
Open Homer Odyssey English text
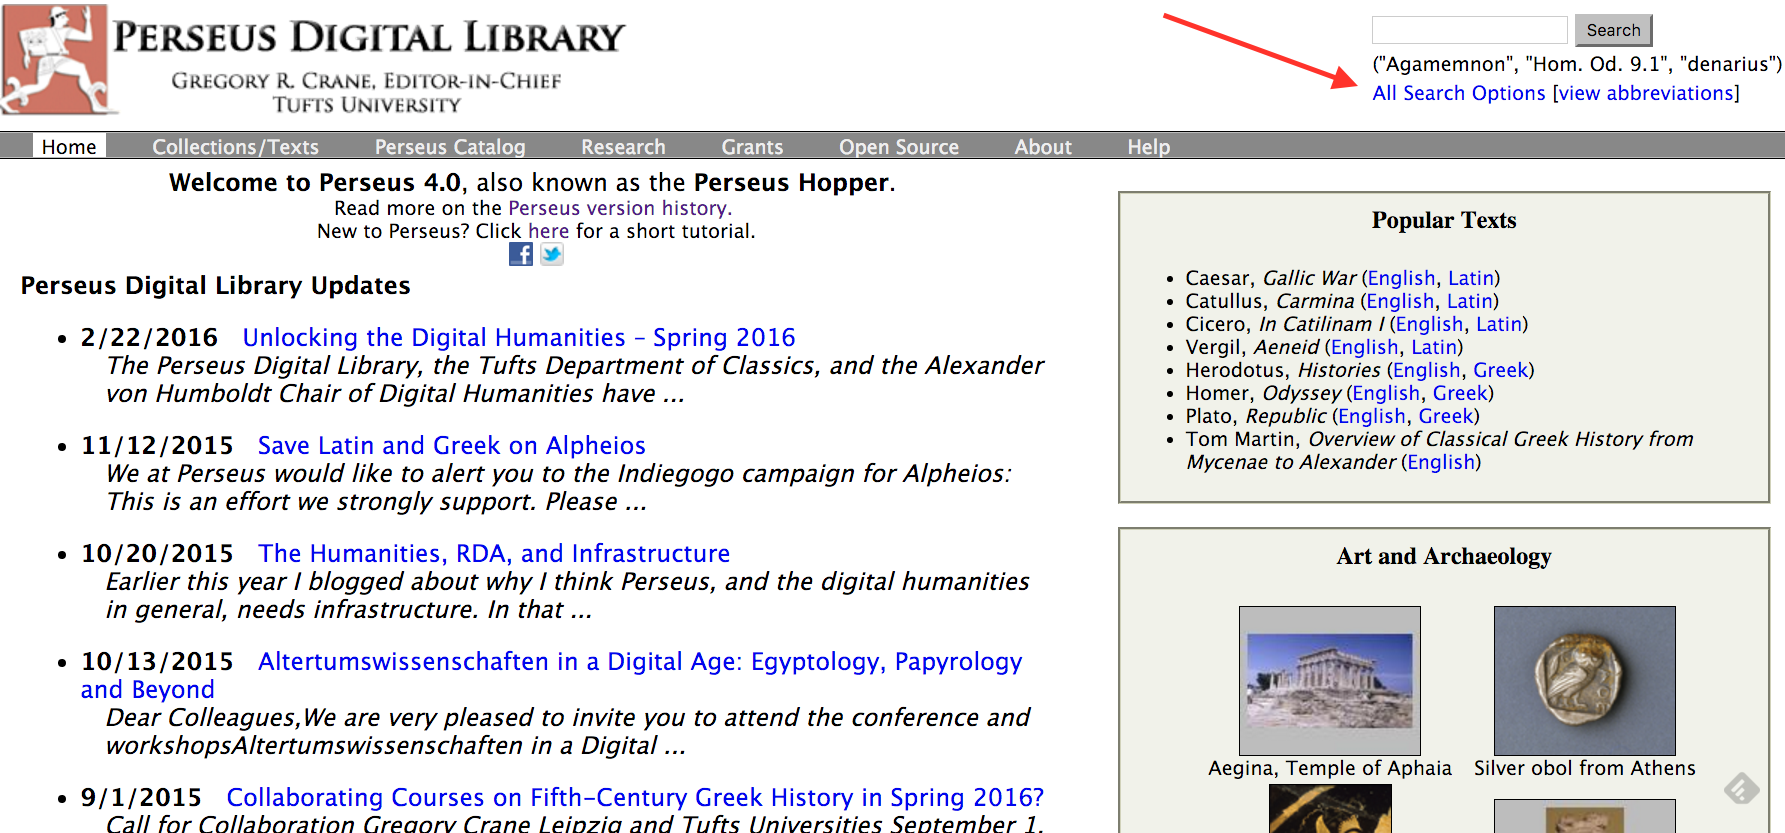[1386, 393]
